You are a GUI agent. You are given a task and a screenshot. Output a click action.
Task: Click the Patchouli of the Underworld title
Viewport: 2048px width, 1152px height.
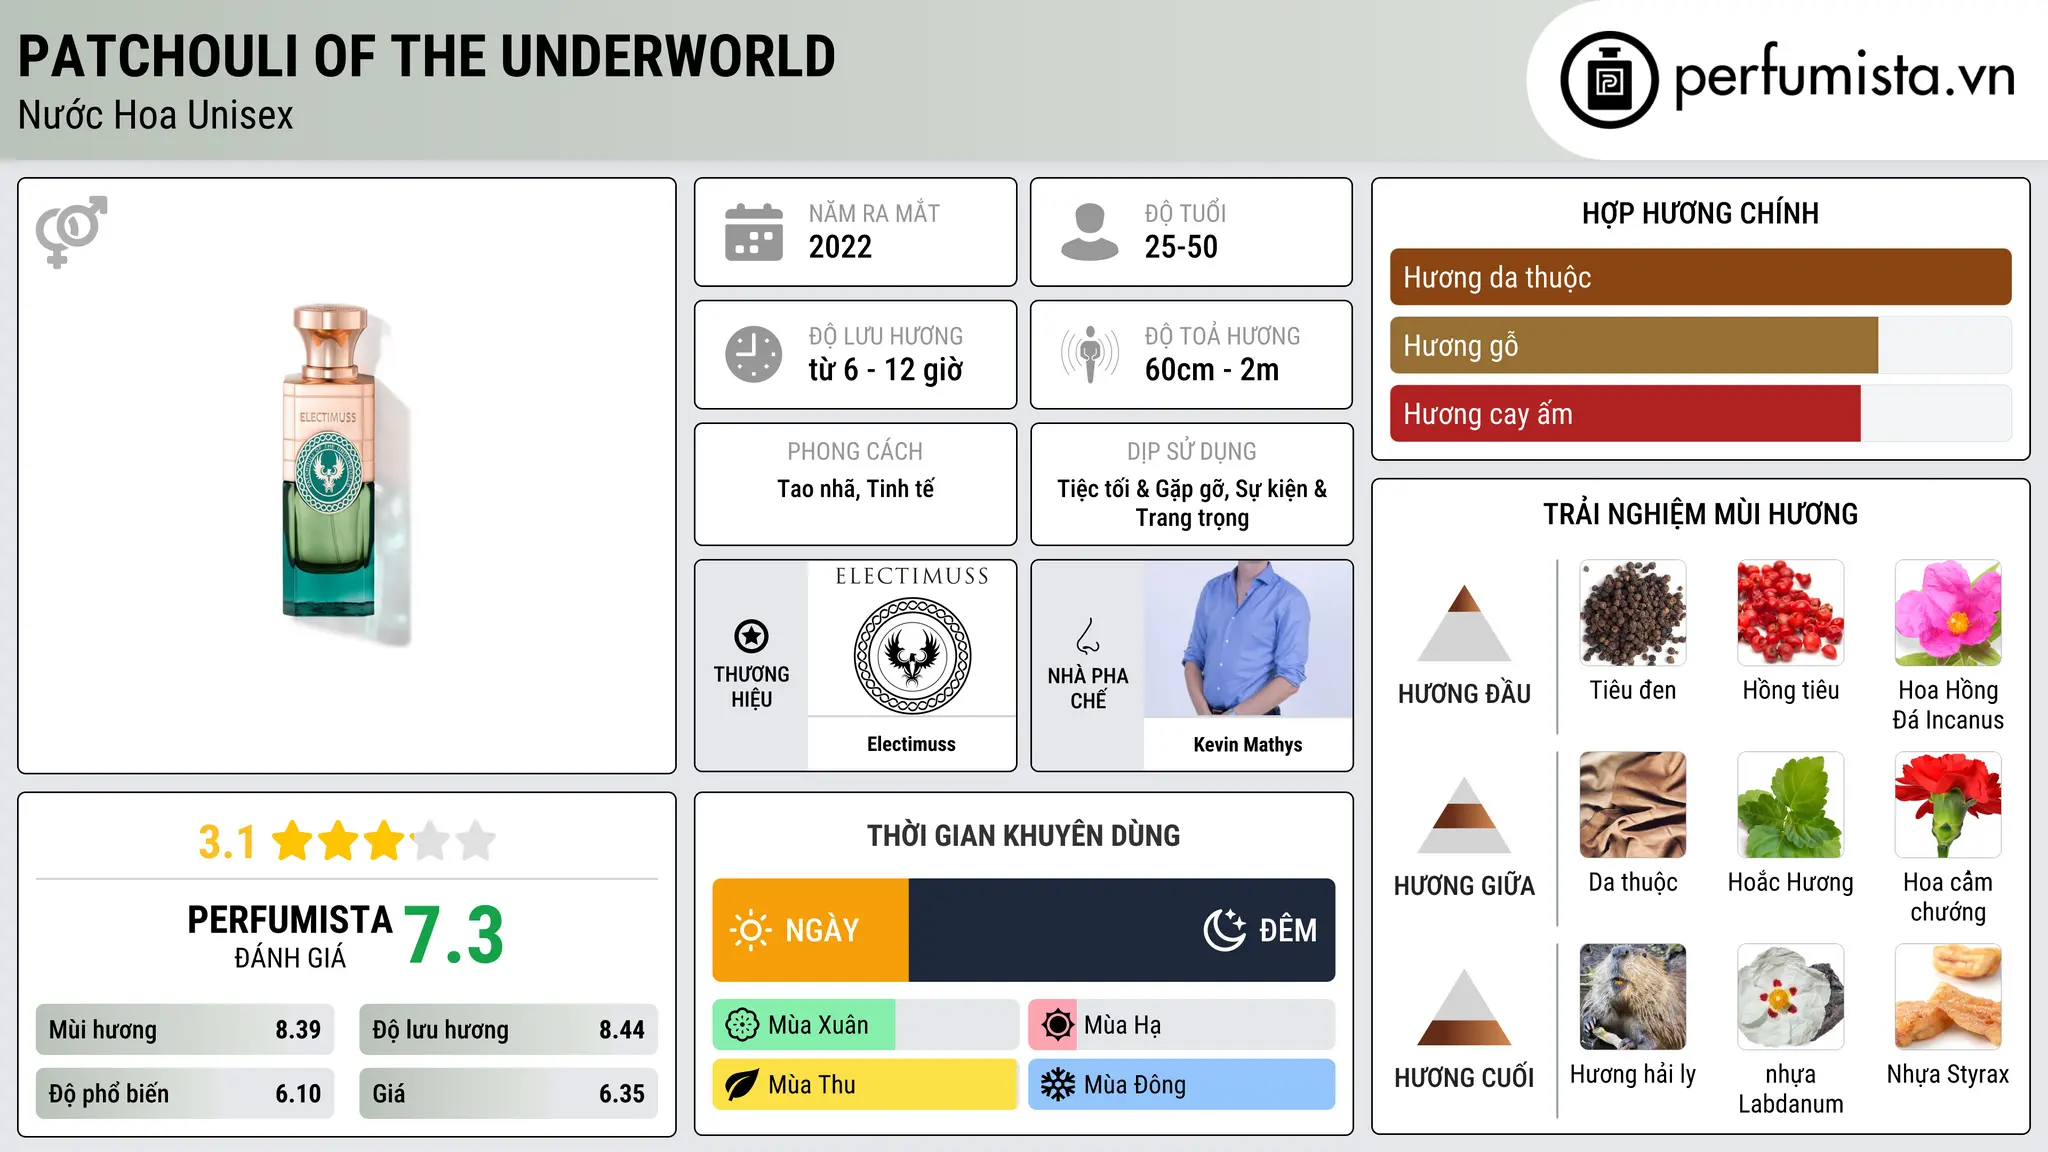point(427,57)
